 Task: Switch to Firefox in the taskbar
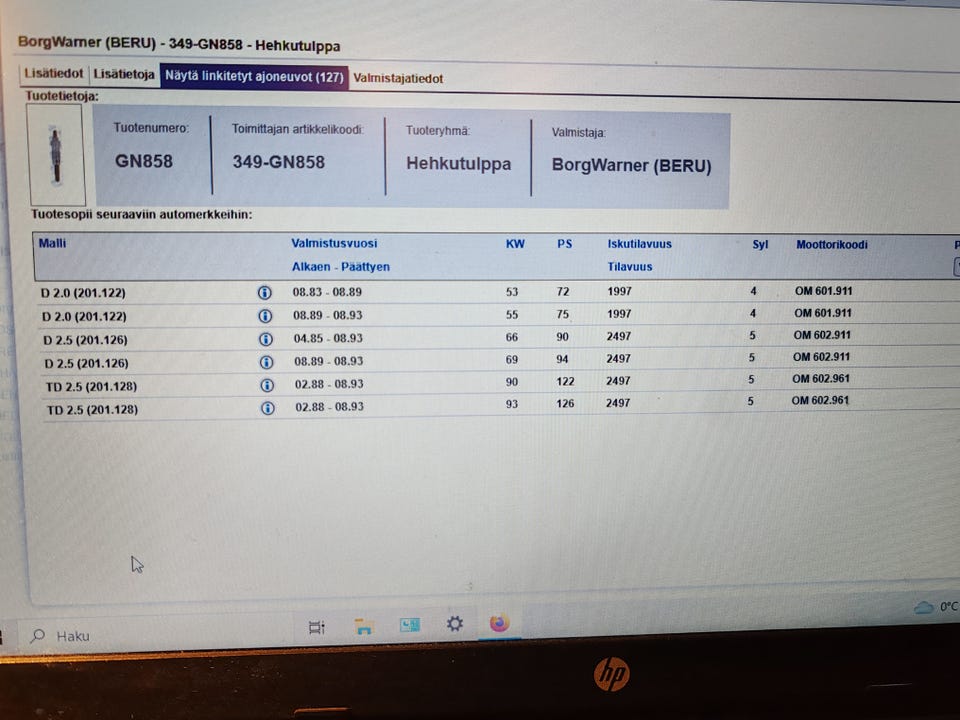(x=500, y=623)
